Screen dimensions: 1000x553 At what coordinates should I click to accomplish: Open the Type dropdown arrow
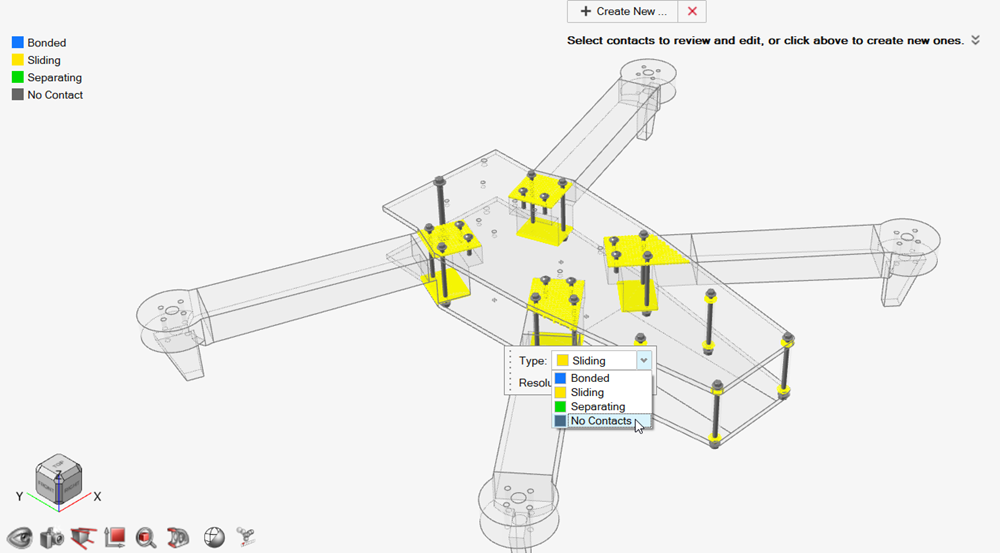click(643, 360)
